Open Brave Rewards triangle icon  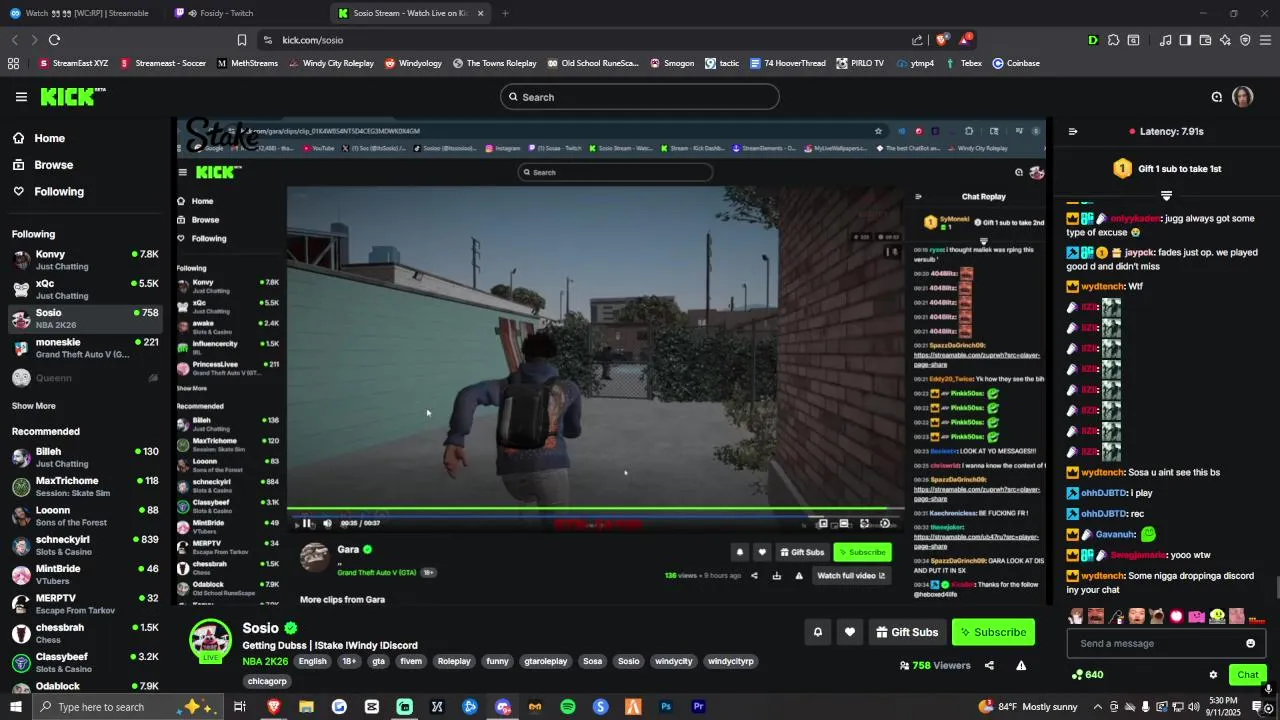tap(965, 40)
